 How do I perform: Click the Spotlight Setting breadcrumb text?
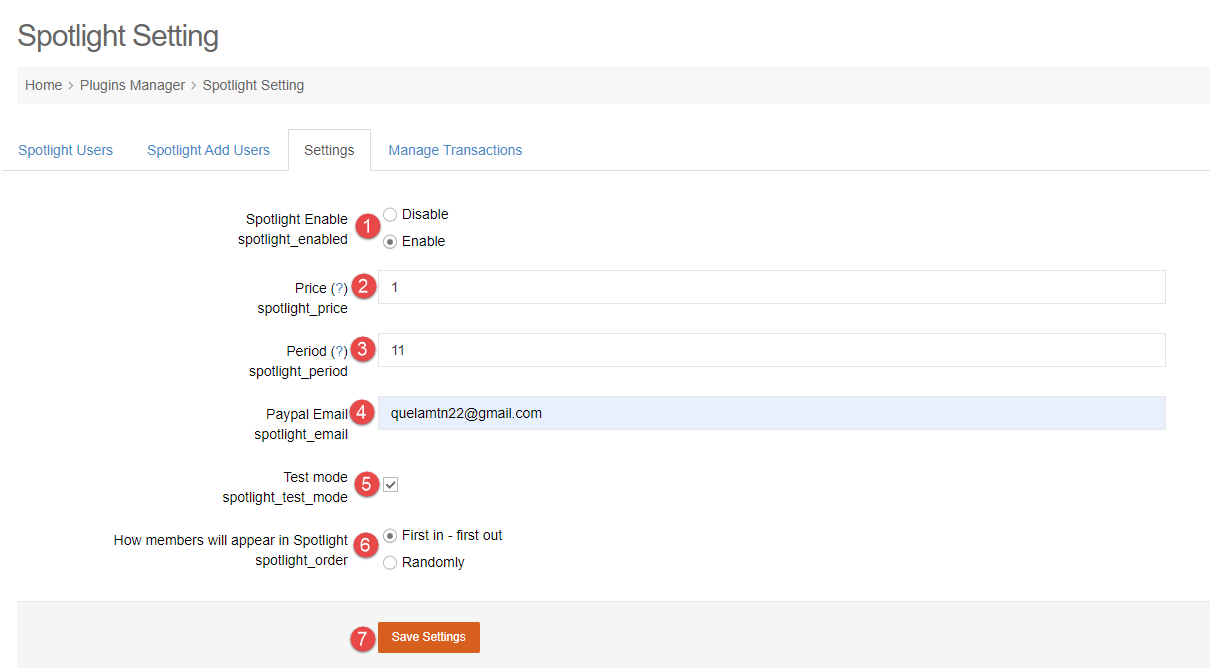point(253,85)
